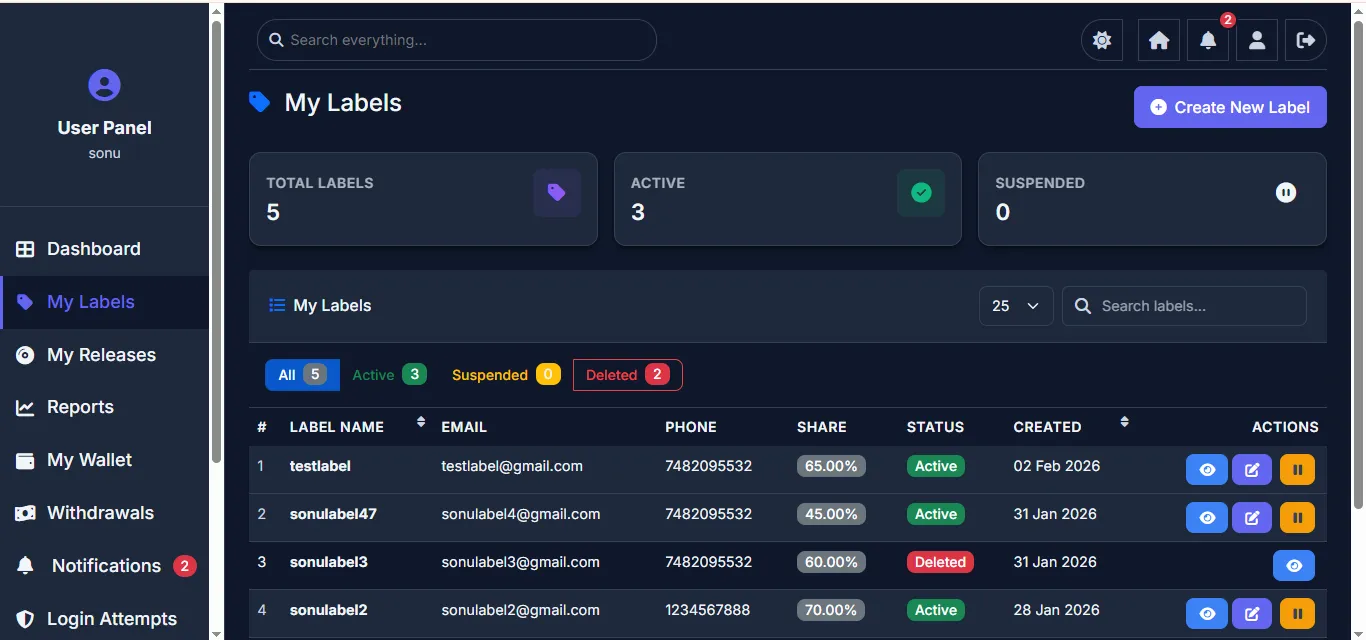This screenshot has height=640, width=1366.
Task: Navigate to Withdrawals in the sidebar
Action: click(104, 513)
